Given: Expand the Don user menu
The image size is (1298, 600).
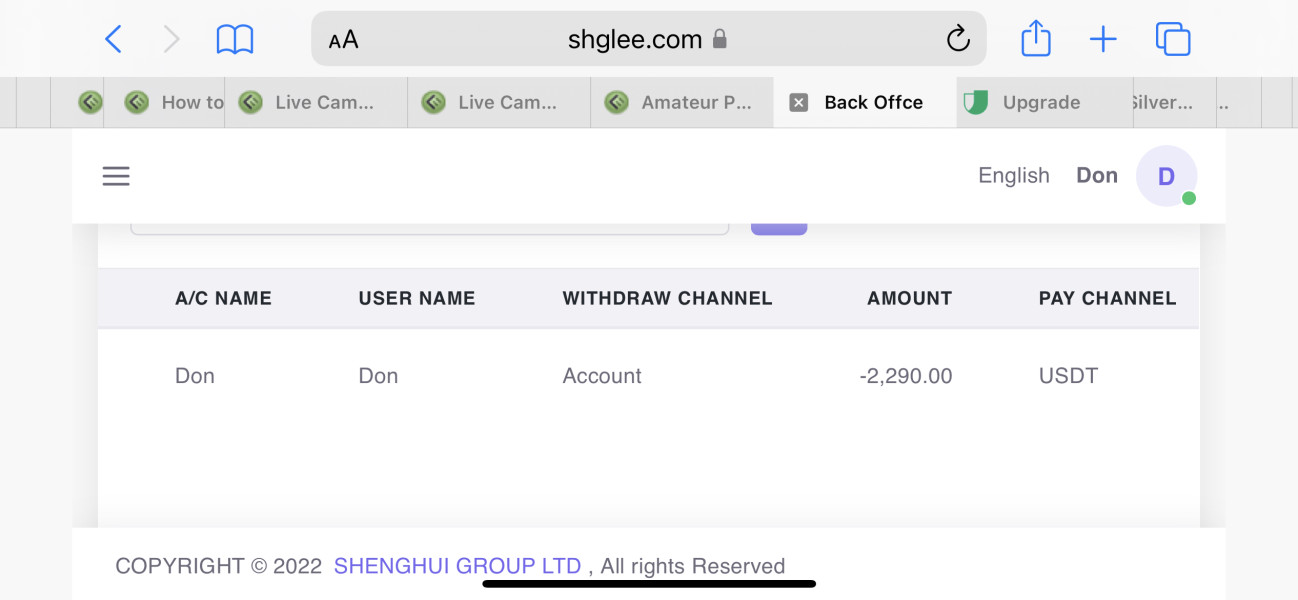Looking at the screenshot, I should (x=1096, y=176).
